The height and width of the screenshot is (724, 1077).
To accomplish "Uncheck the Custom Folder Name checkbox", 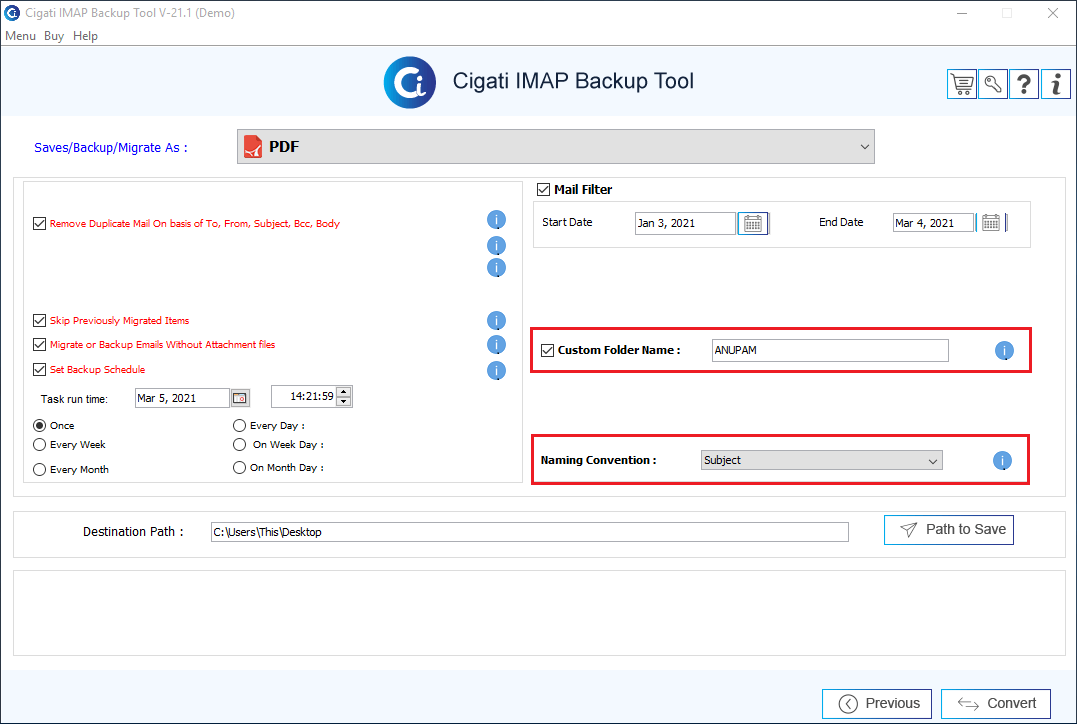I will 547,350.
